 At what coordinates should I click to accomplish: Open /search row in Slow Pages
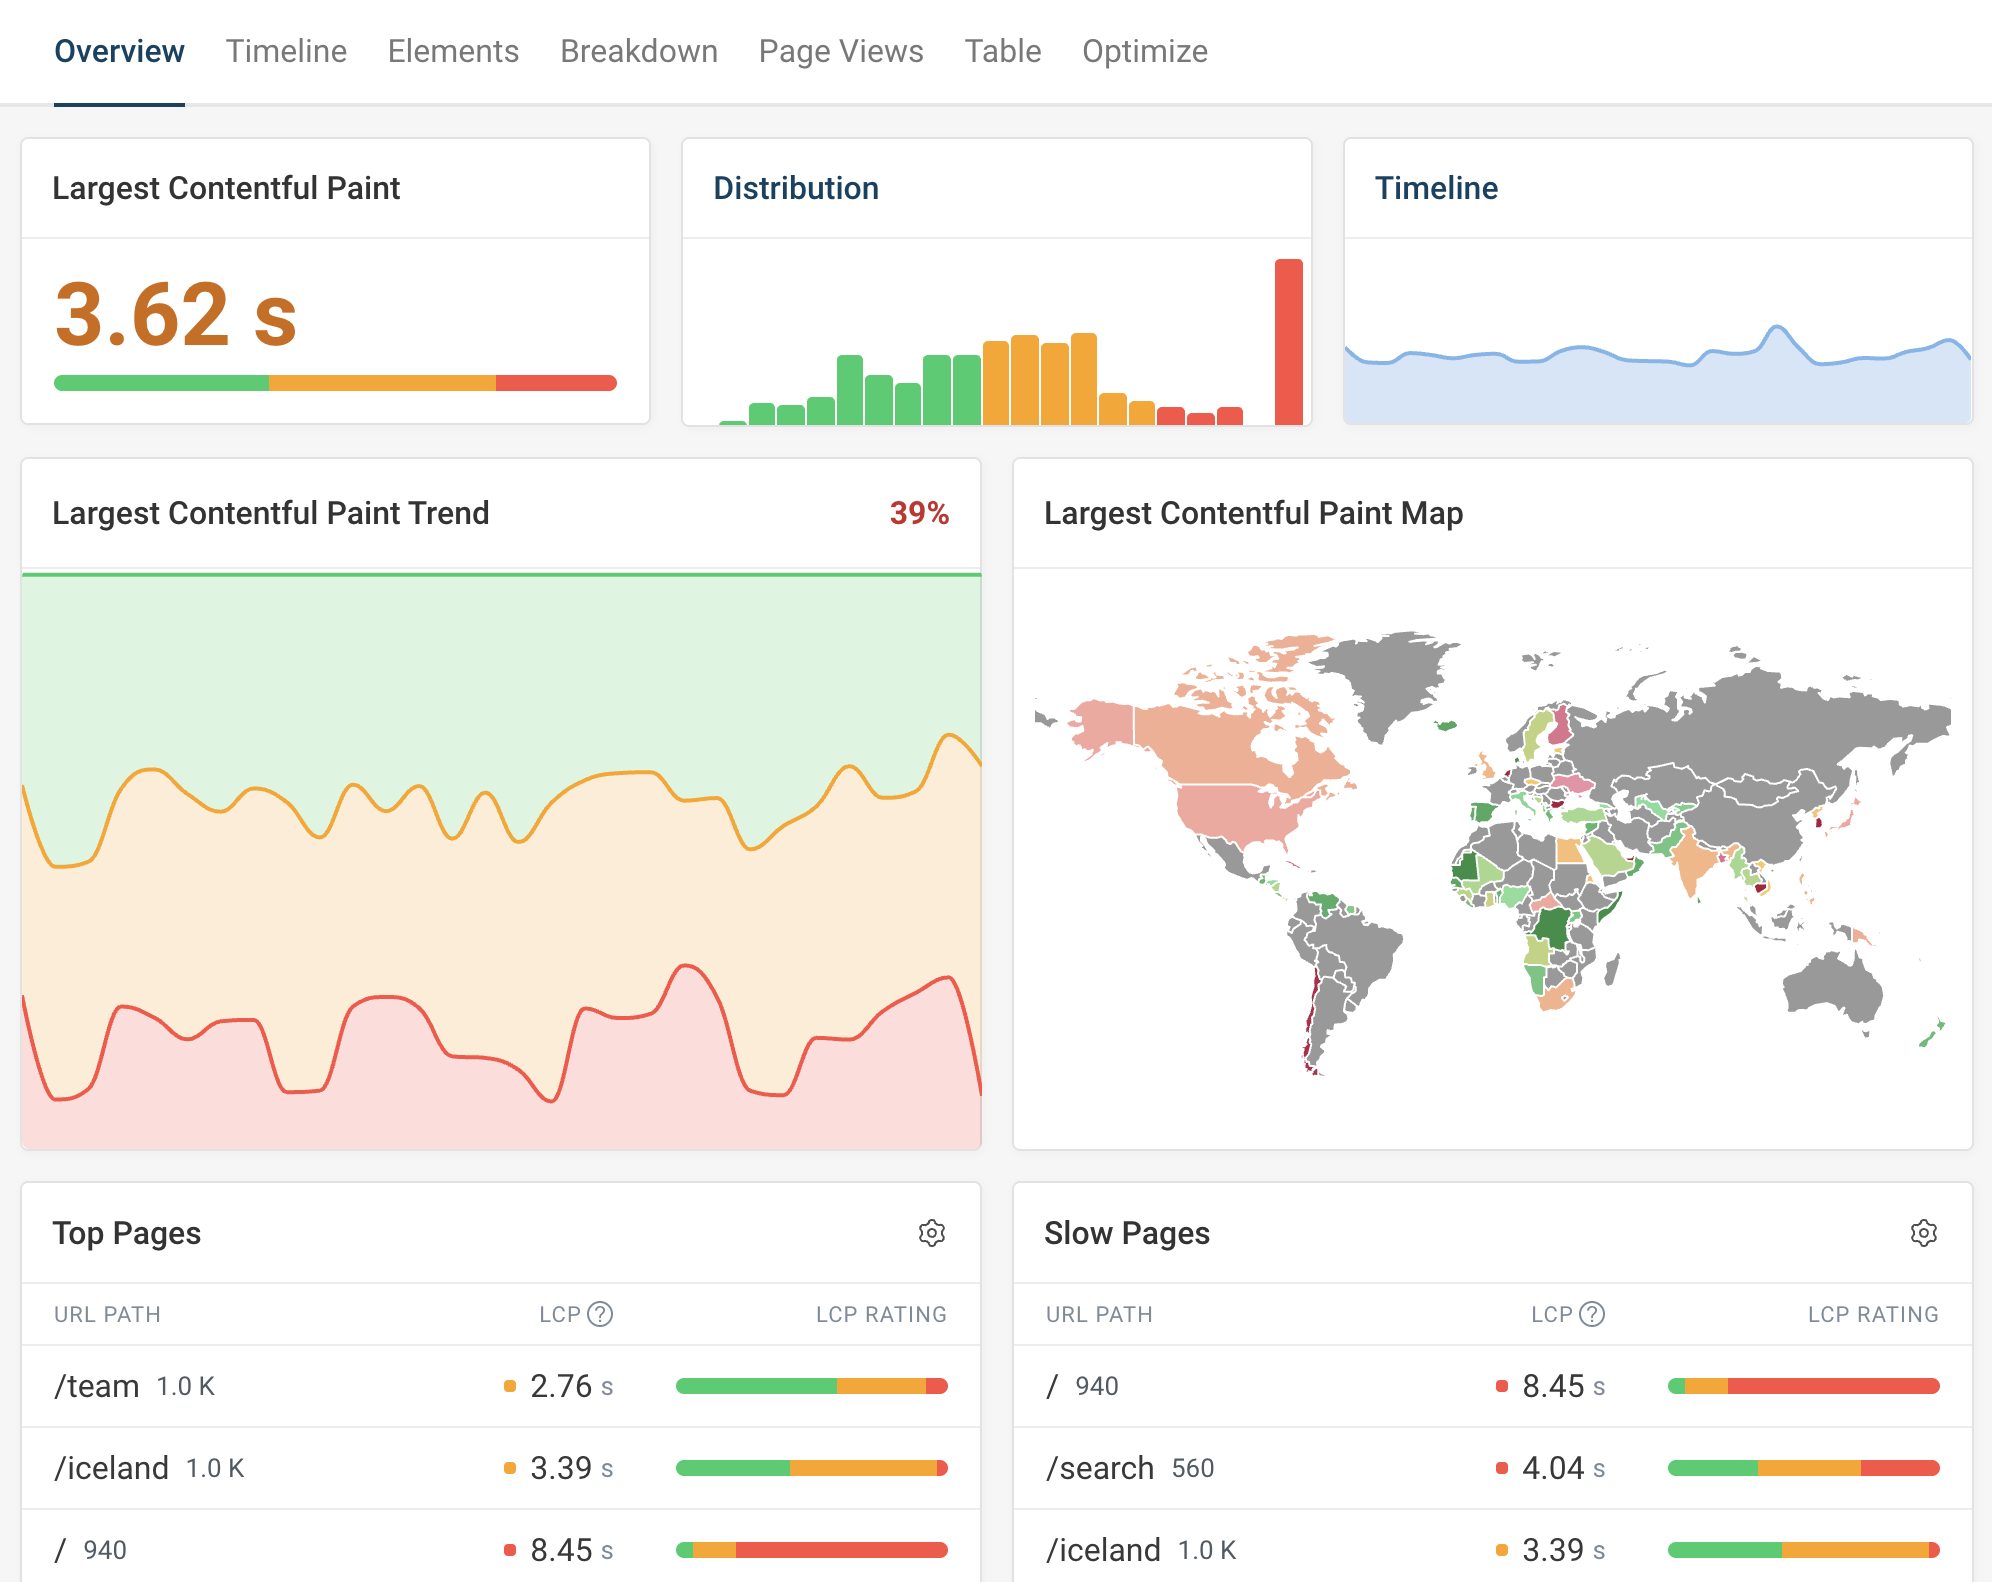coord(1099,1468)
